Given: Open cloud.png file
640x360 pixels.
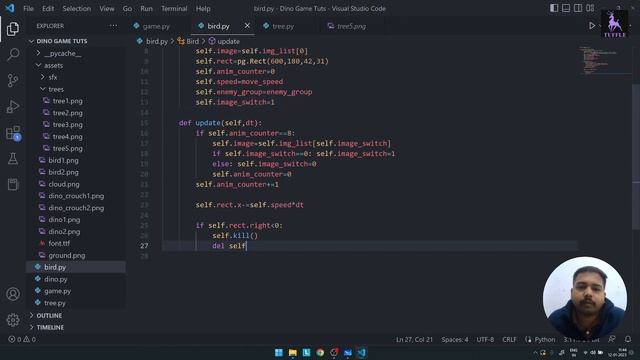Looking at the screenshot, I should click(64, 184).
